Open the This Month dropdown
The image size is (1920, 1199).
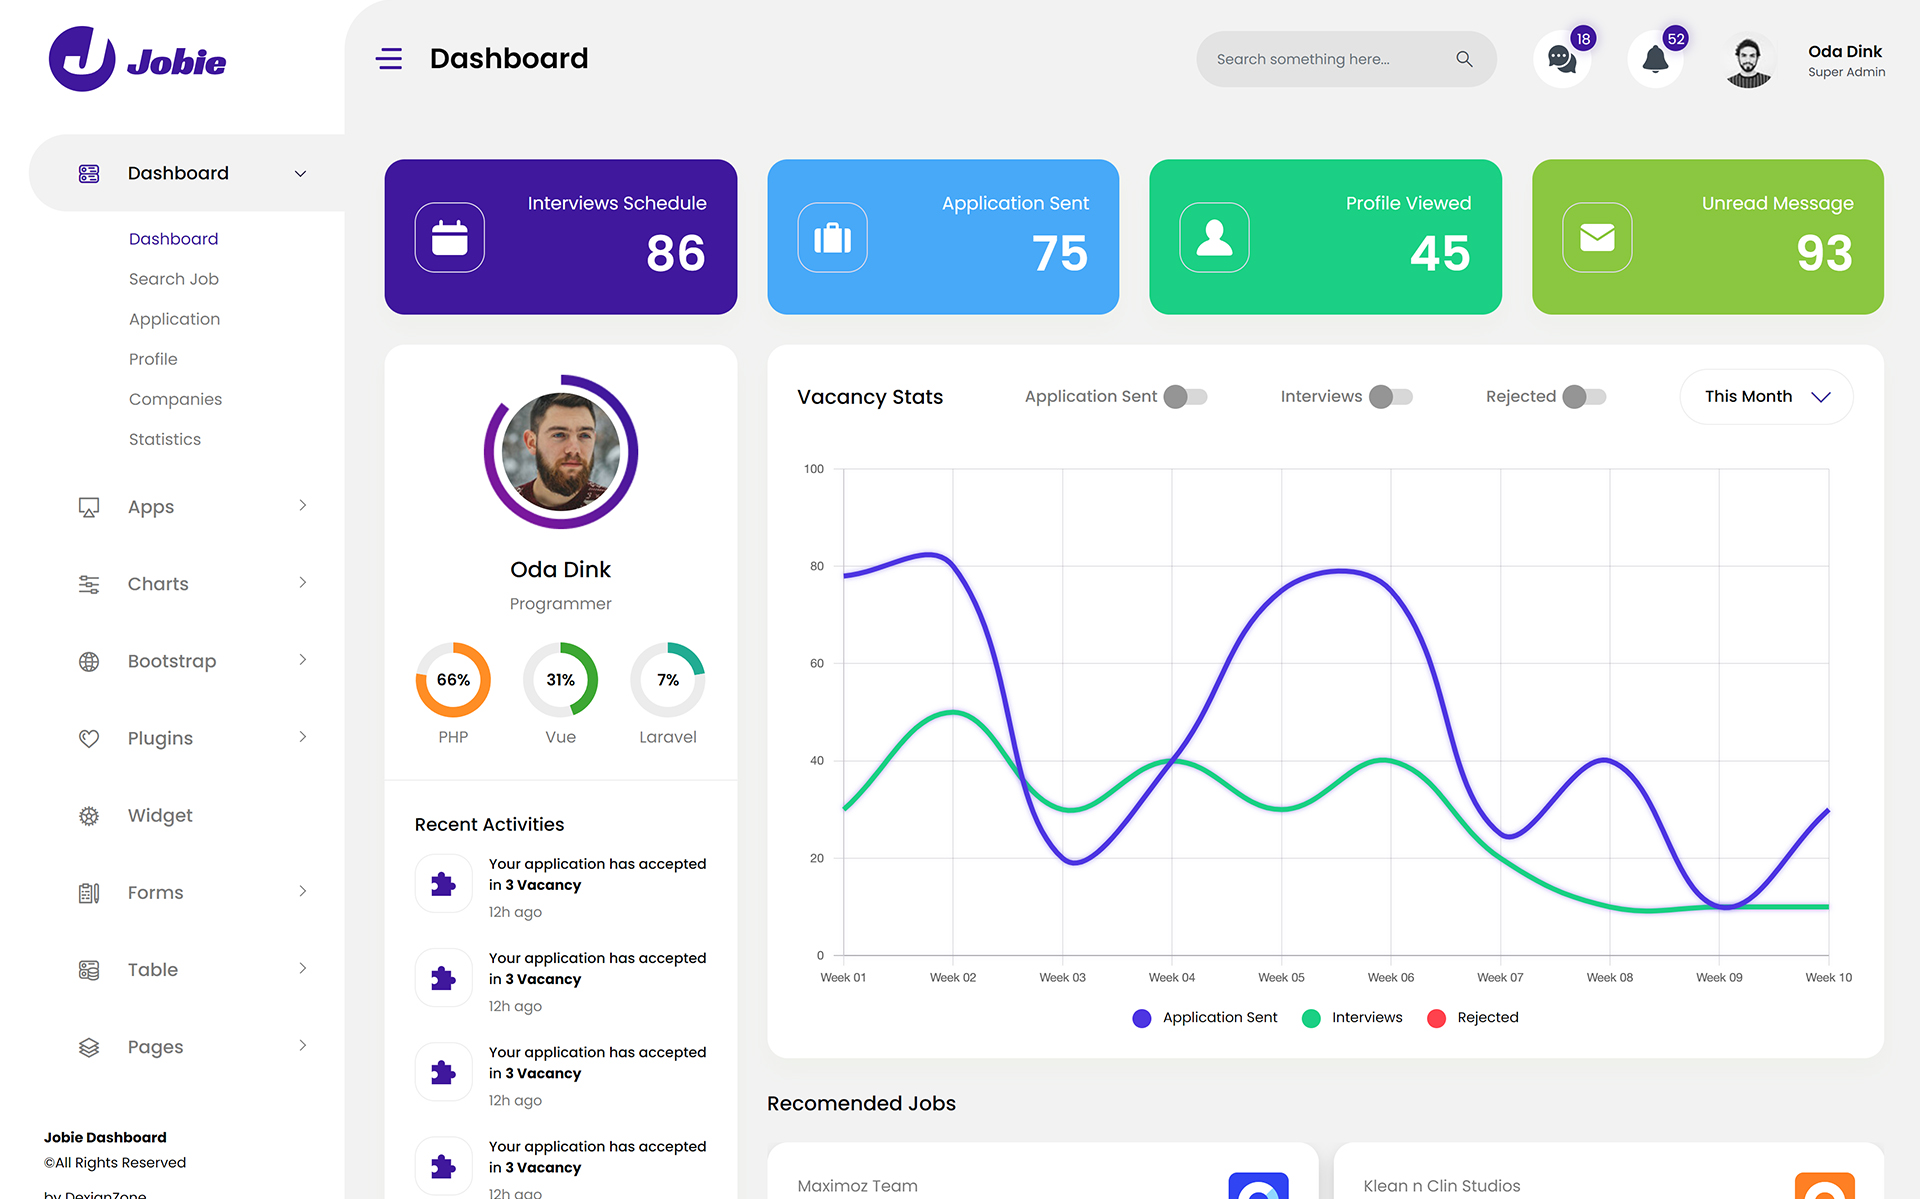point(1766,397)
